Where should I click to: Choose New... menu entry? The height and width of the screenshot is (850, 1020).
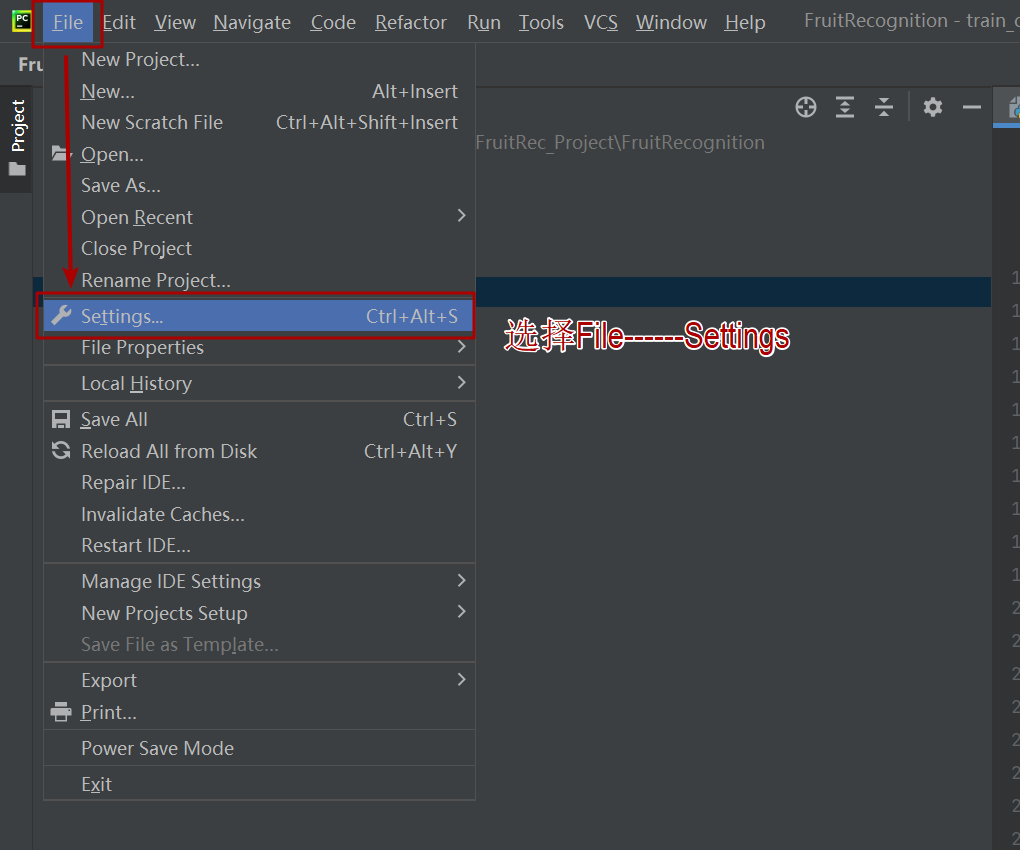pos(259,91)
